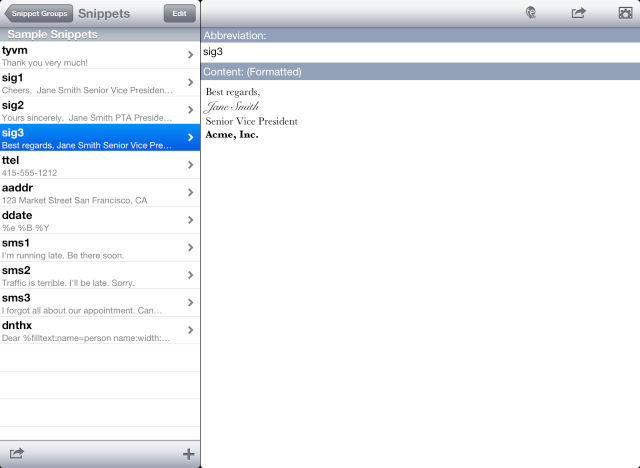Open ddate snippet via its chevron
Image resolution: width=640 pixels, height=468 pixels.
191,220
